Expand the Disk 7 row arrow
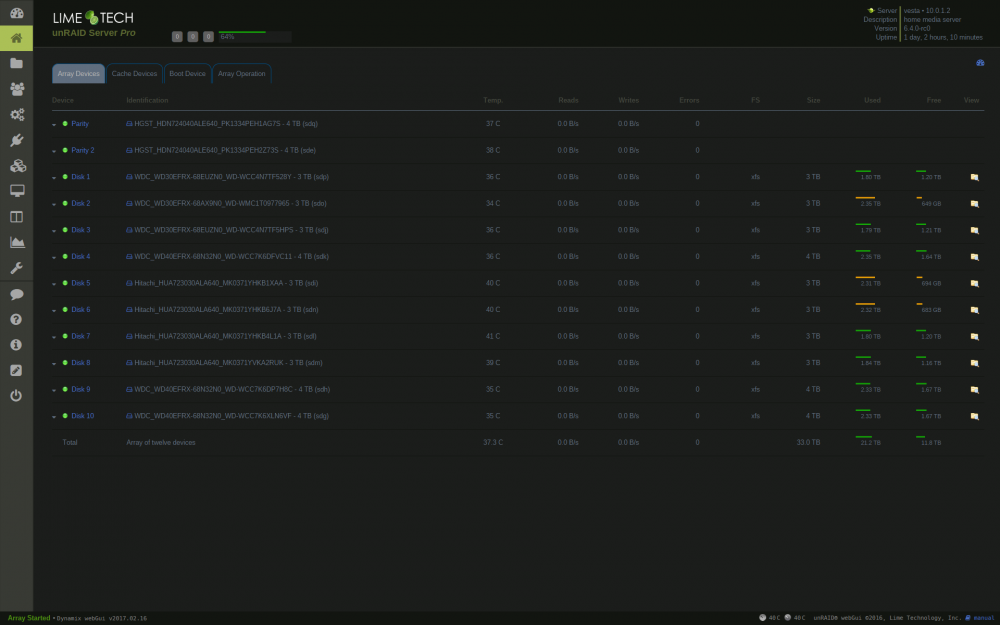The width and height of the screenshot is (1000, 625). pos(54,337)
